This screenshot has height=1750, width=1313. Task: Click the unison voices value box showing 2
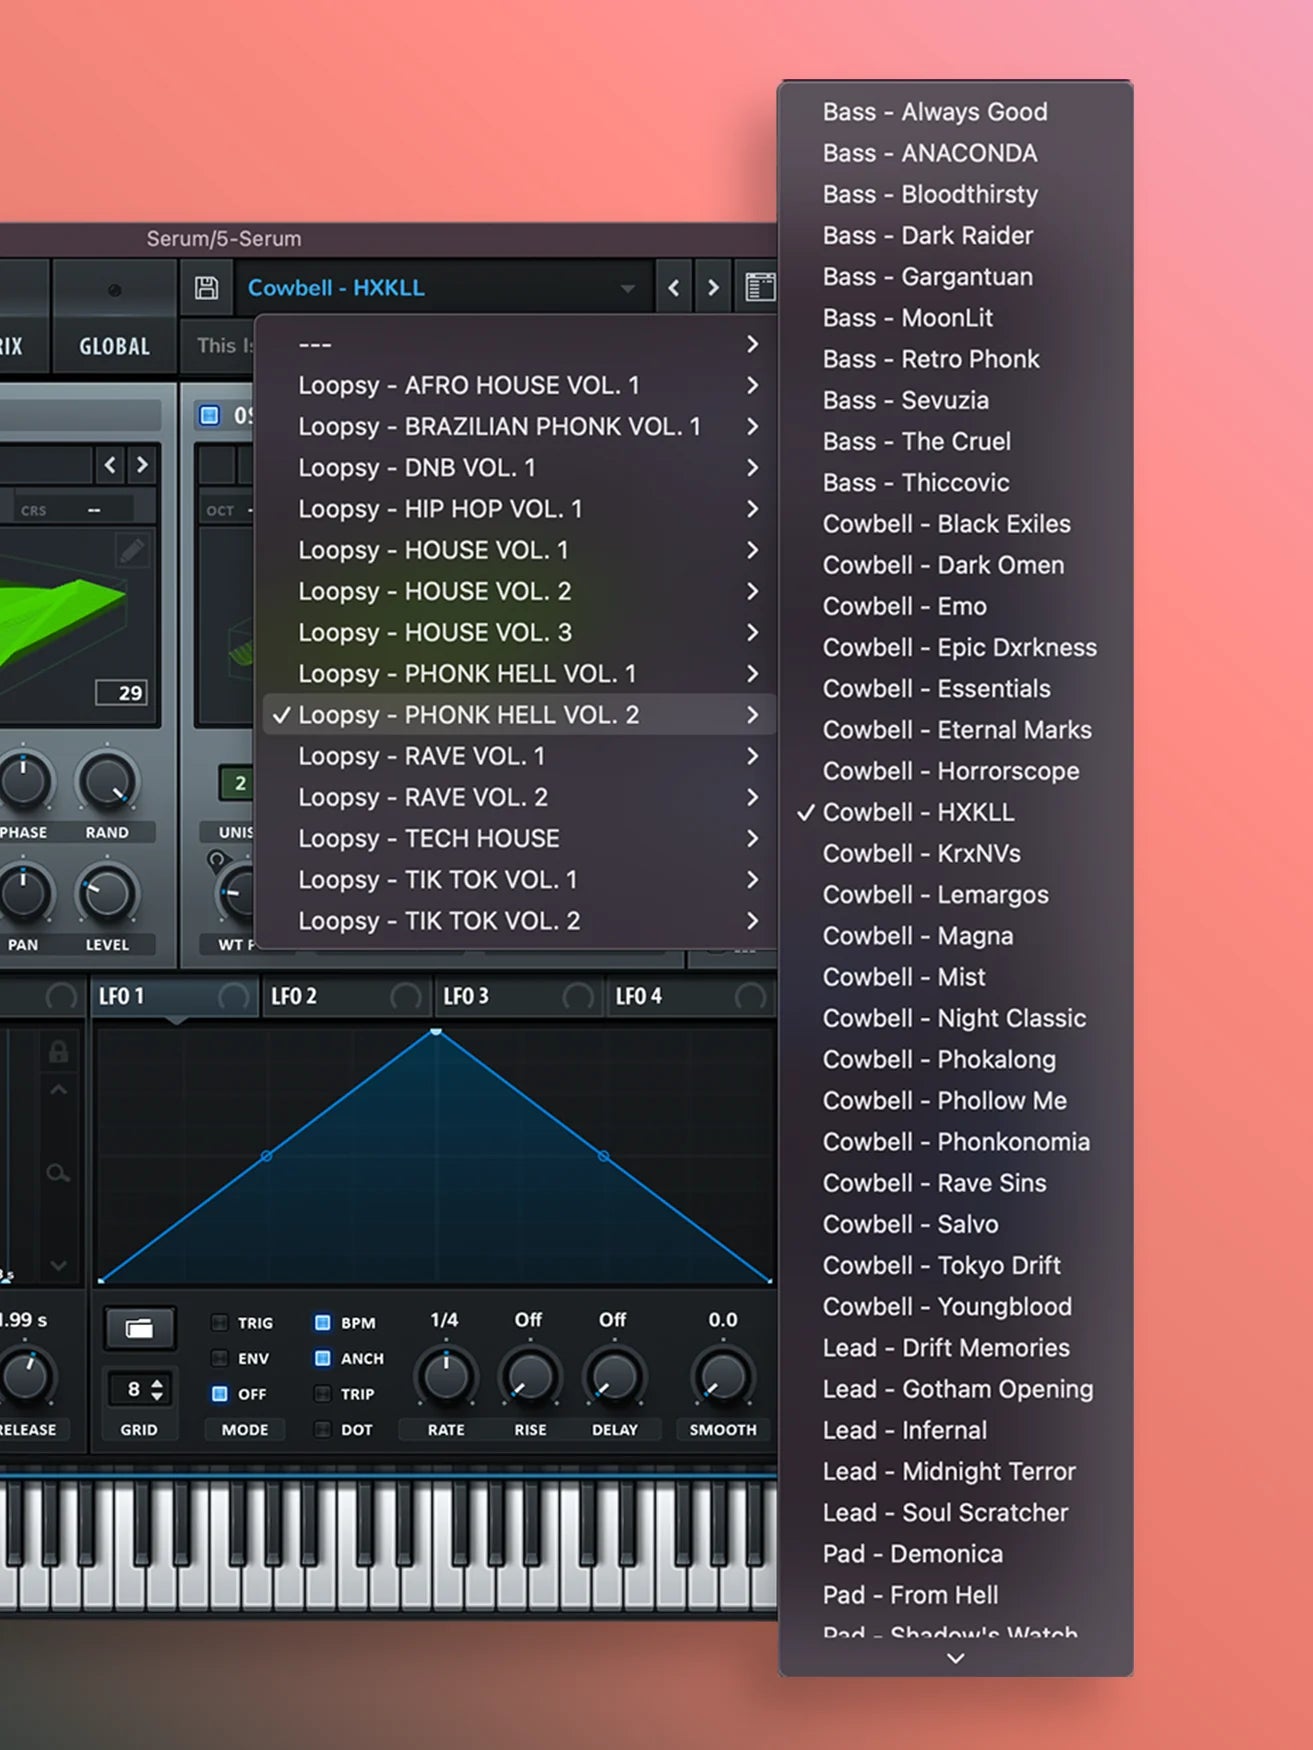236,783
